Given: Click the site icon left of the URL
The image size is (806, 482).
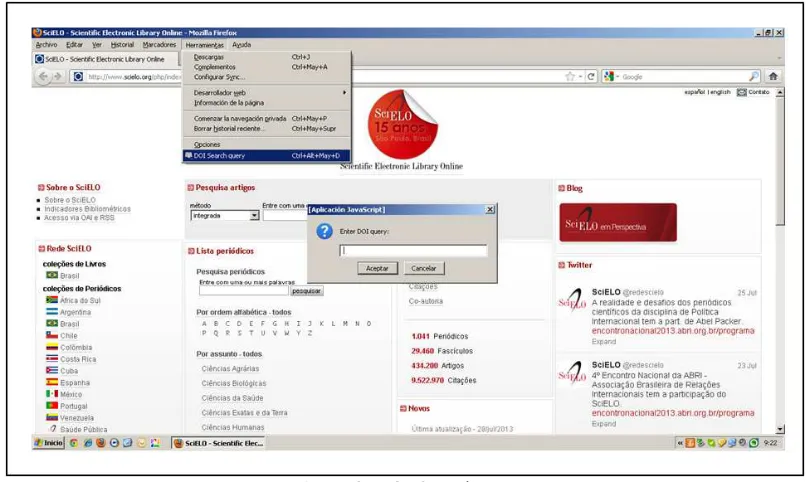Looking at the screenshot, I should [78, 77].
